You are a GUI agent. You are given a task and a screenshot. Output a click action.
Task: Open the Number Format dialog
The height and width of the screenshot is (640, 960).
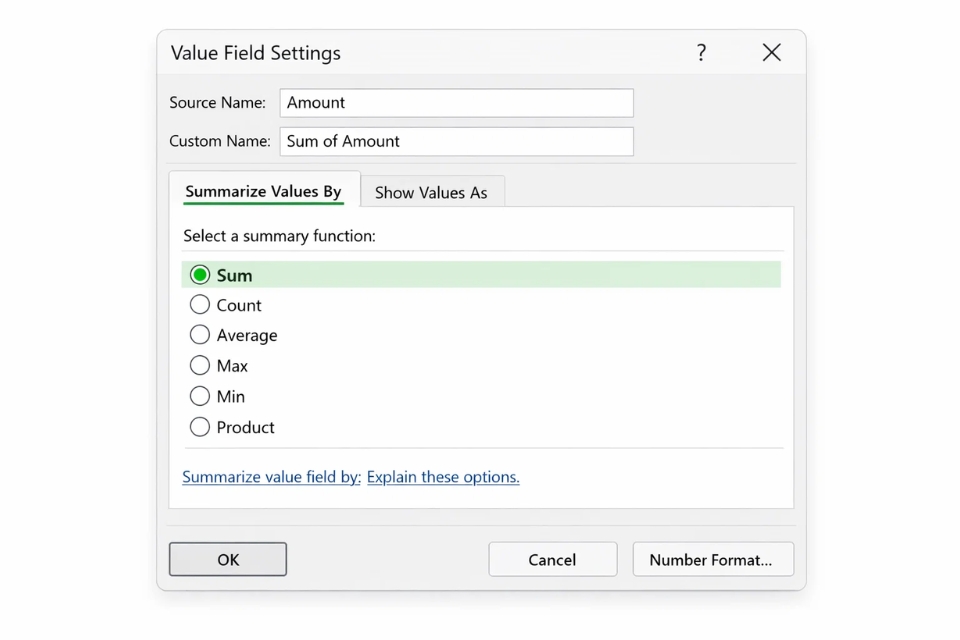[713, 559]
